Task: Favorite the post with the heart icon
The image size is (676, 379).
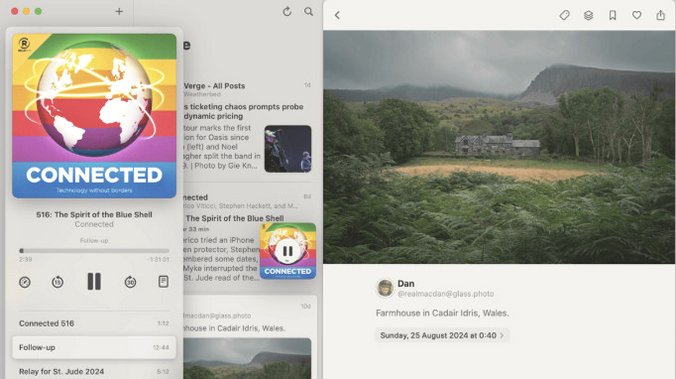Action: (x=637, y=16)
